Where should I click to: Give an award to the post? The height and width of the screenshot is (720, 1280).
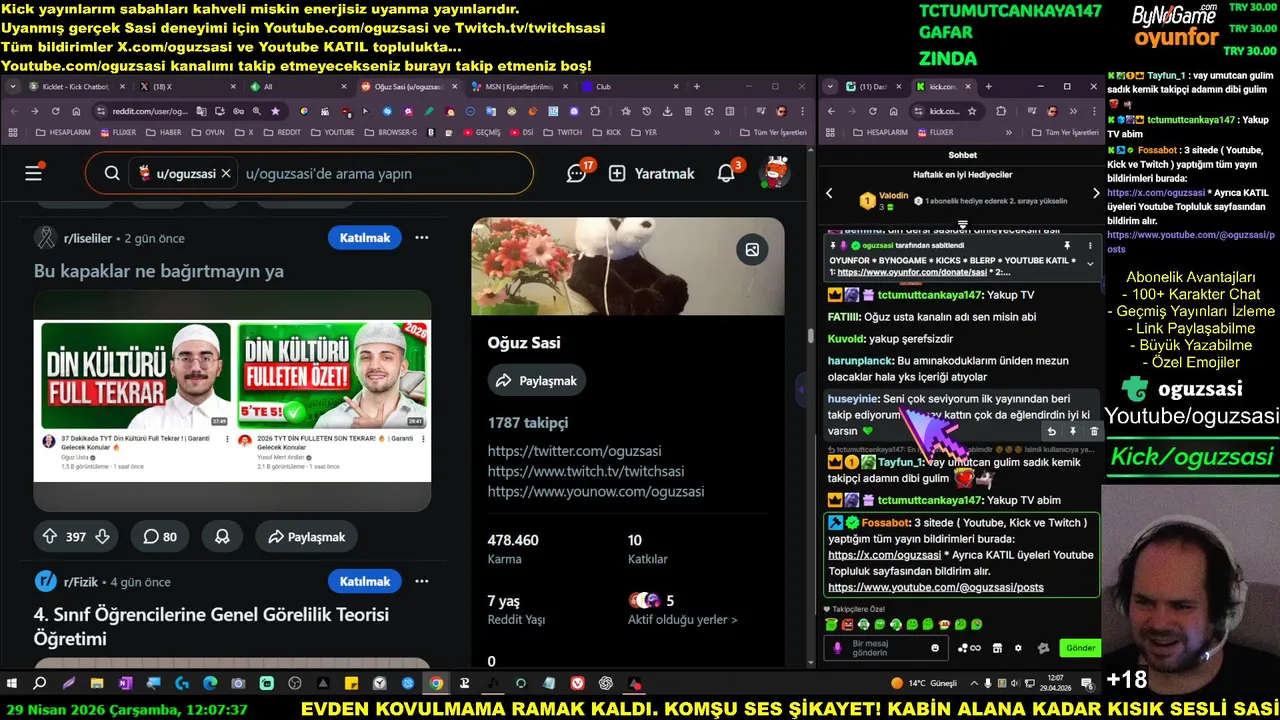[x=222, y=537]
